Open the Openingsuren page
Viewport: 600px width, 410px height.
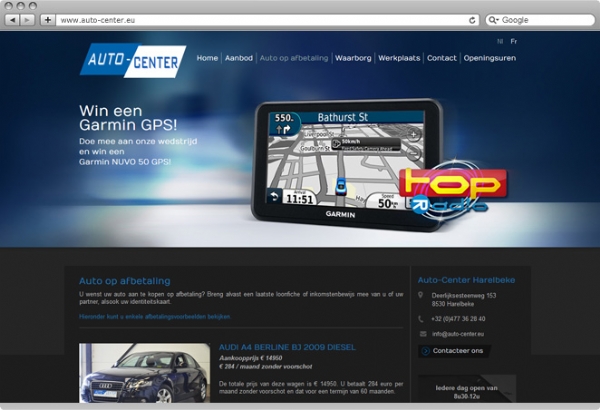click(490, 58)
